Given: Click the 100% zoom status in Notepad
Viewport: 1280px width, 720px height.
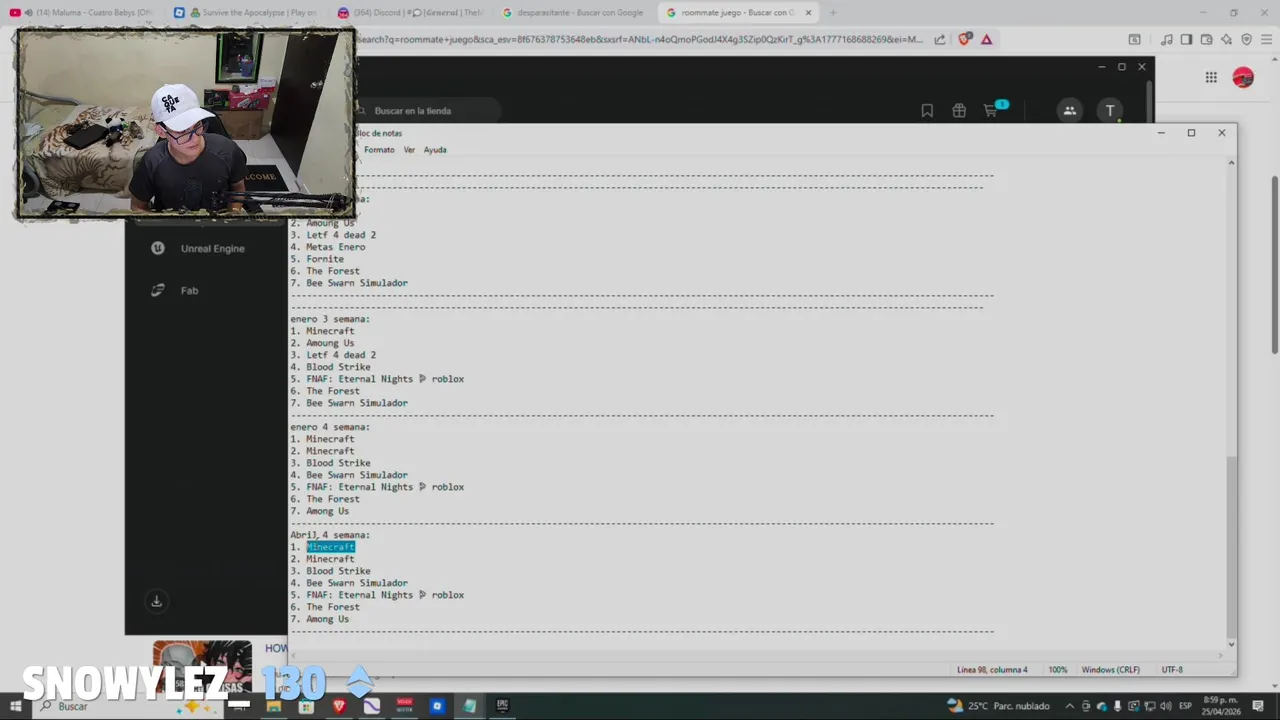Looking at the screenshot, I should click(1058, 670).
